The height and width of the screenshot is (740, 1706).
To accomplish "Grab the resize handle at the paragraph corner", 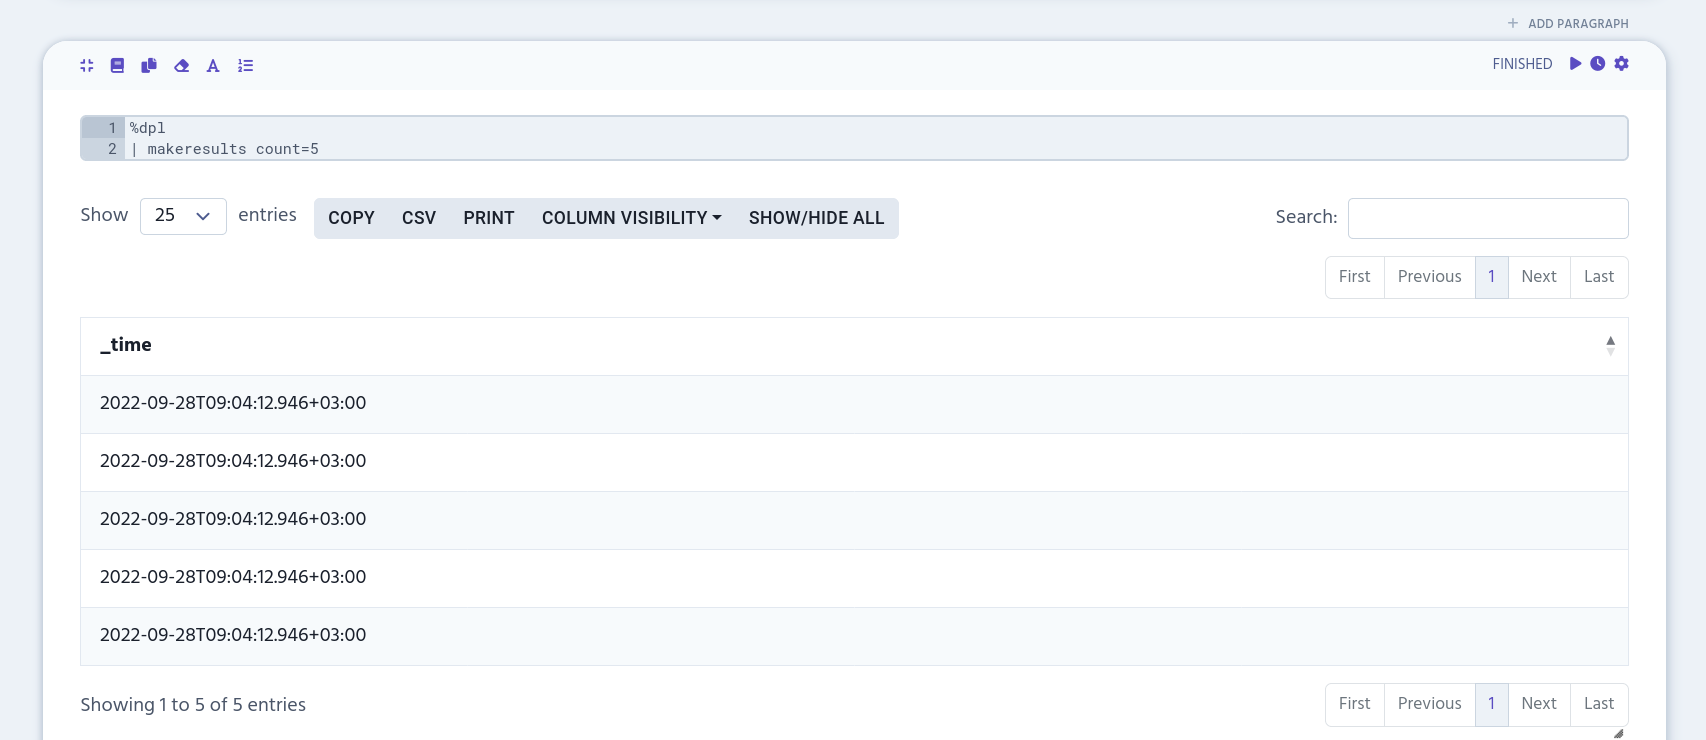I will (1618, 733).
